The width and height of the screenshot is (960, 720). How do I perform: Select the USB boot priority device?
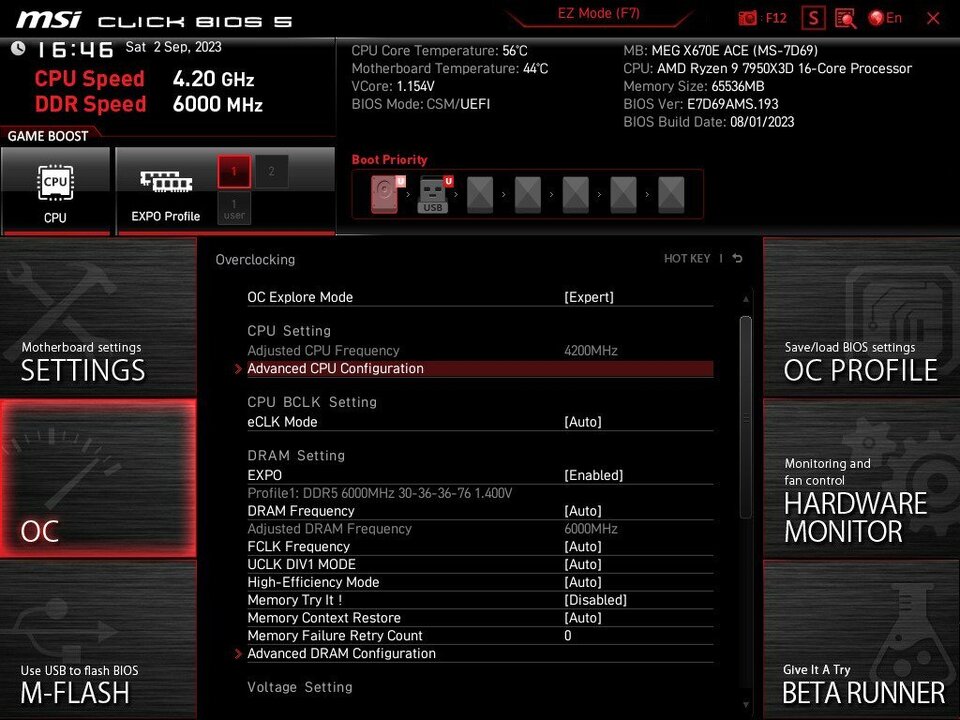(x=433, y=193)
